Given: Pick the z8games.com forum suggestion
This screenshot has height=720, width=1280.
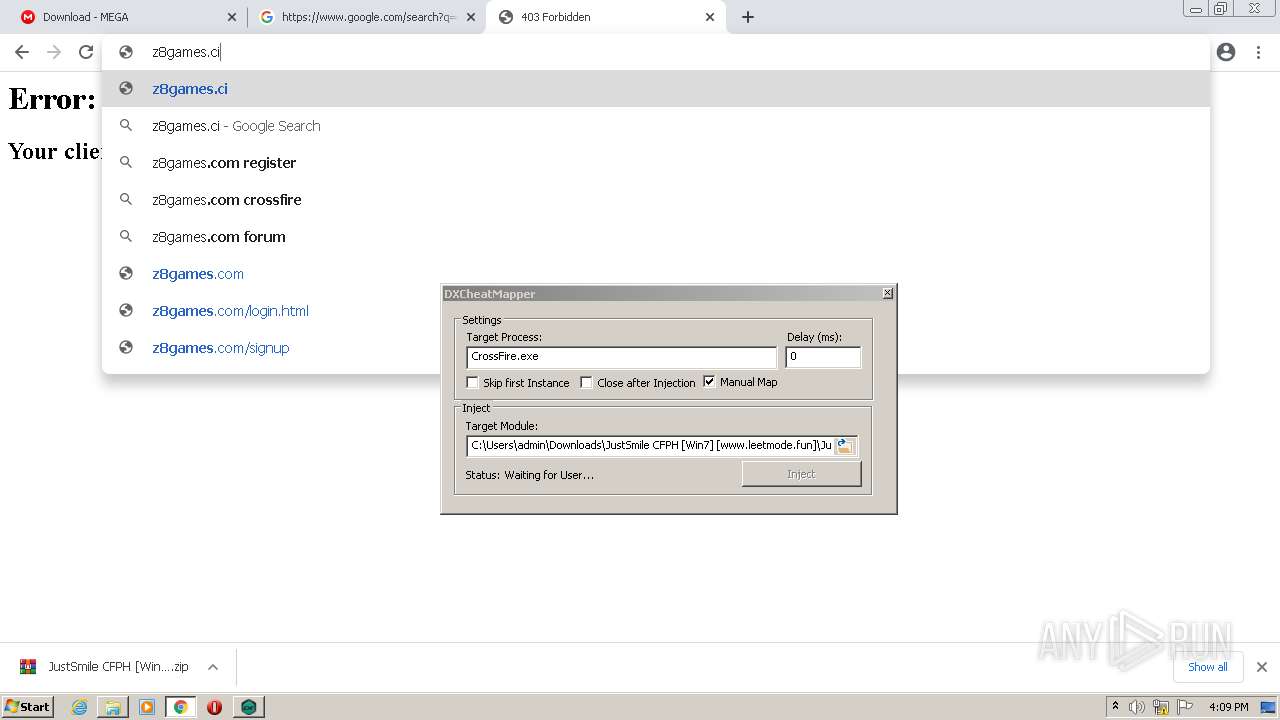Looking at the screenshot, I should [x=656, y=236].
